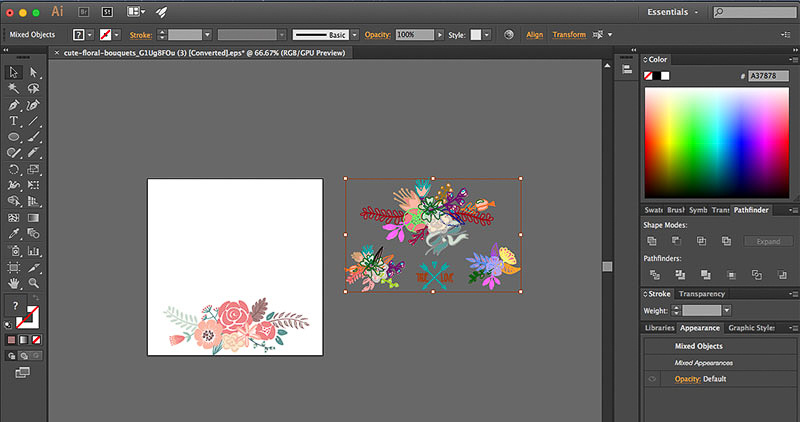Switch to Draw Behind mode
Screen dimensions: 800x422
(x=24, y=356)
